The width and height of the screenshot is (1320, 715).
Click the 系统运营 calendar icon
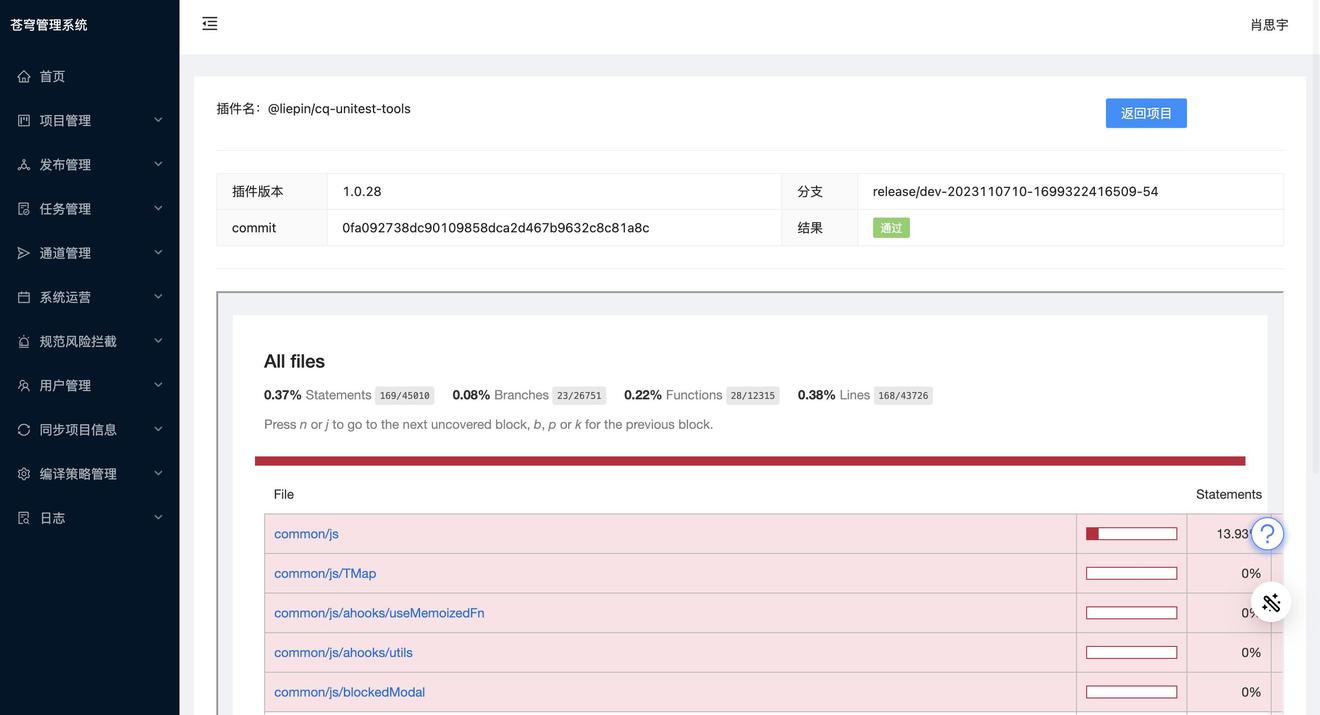(x=24, y=297)
